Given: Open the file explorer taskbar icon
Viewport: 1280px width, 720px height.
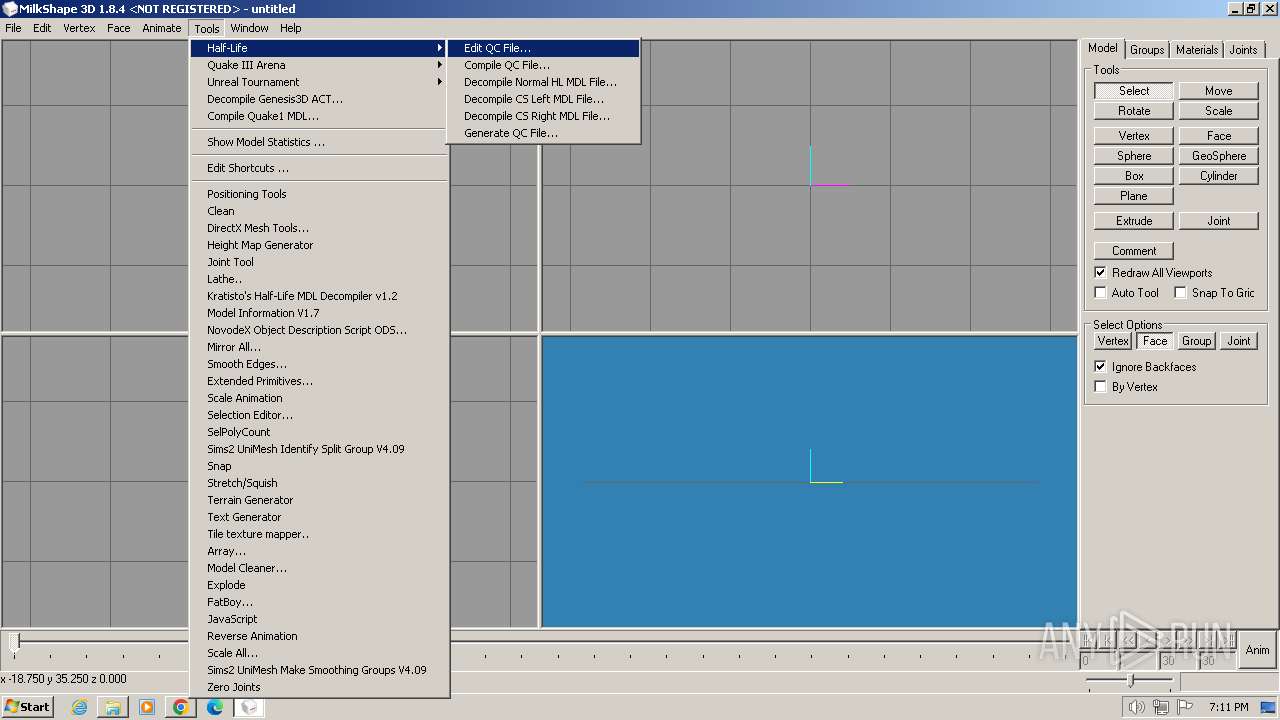Looking at the screenshot, I should point(113,707).
